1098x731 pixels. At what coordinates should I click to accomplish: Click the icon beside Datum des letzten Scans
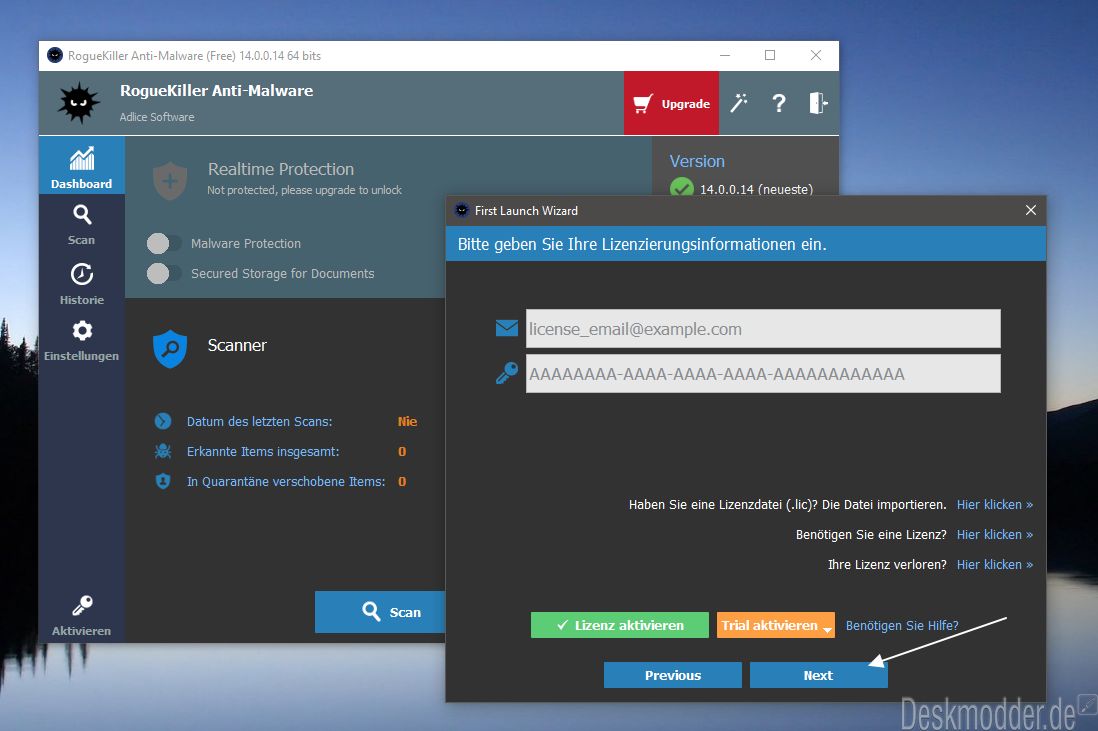(x=162, y=421)
